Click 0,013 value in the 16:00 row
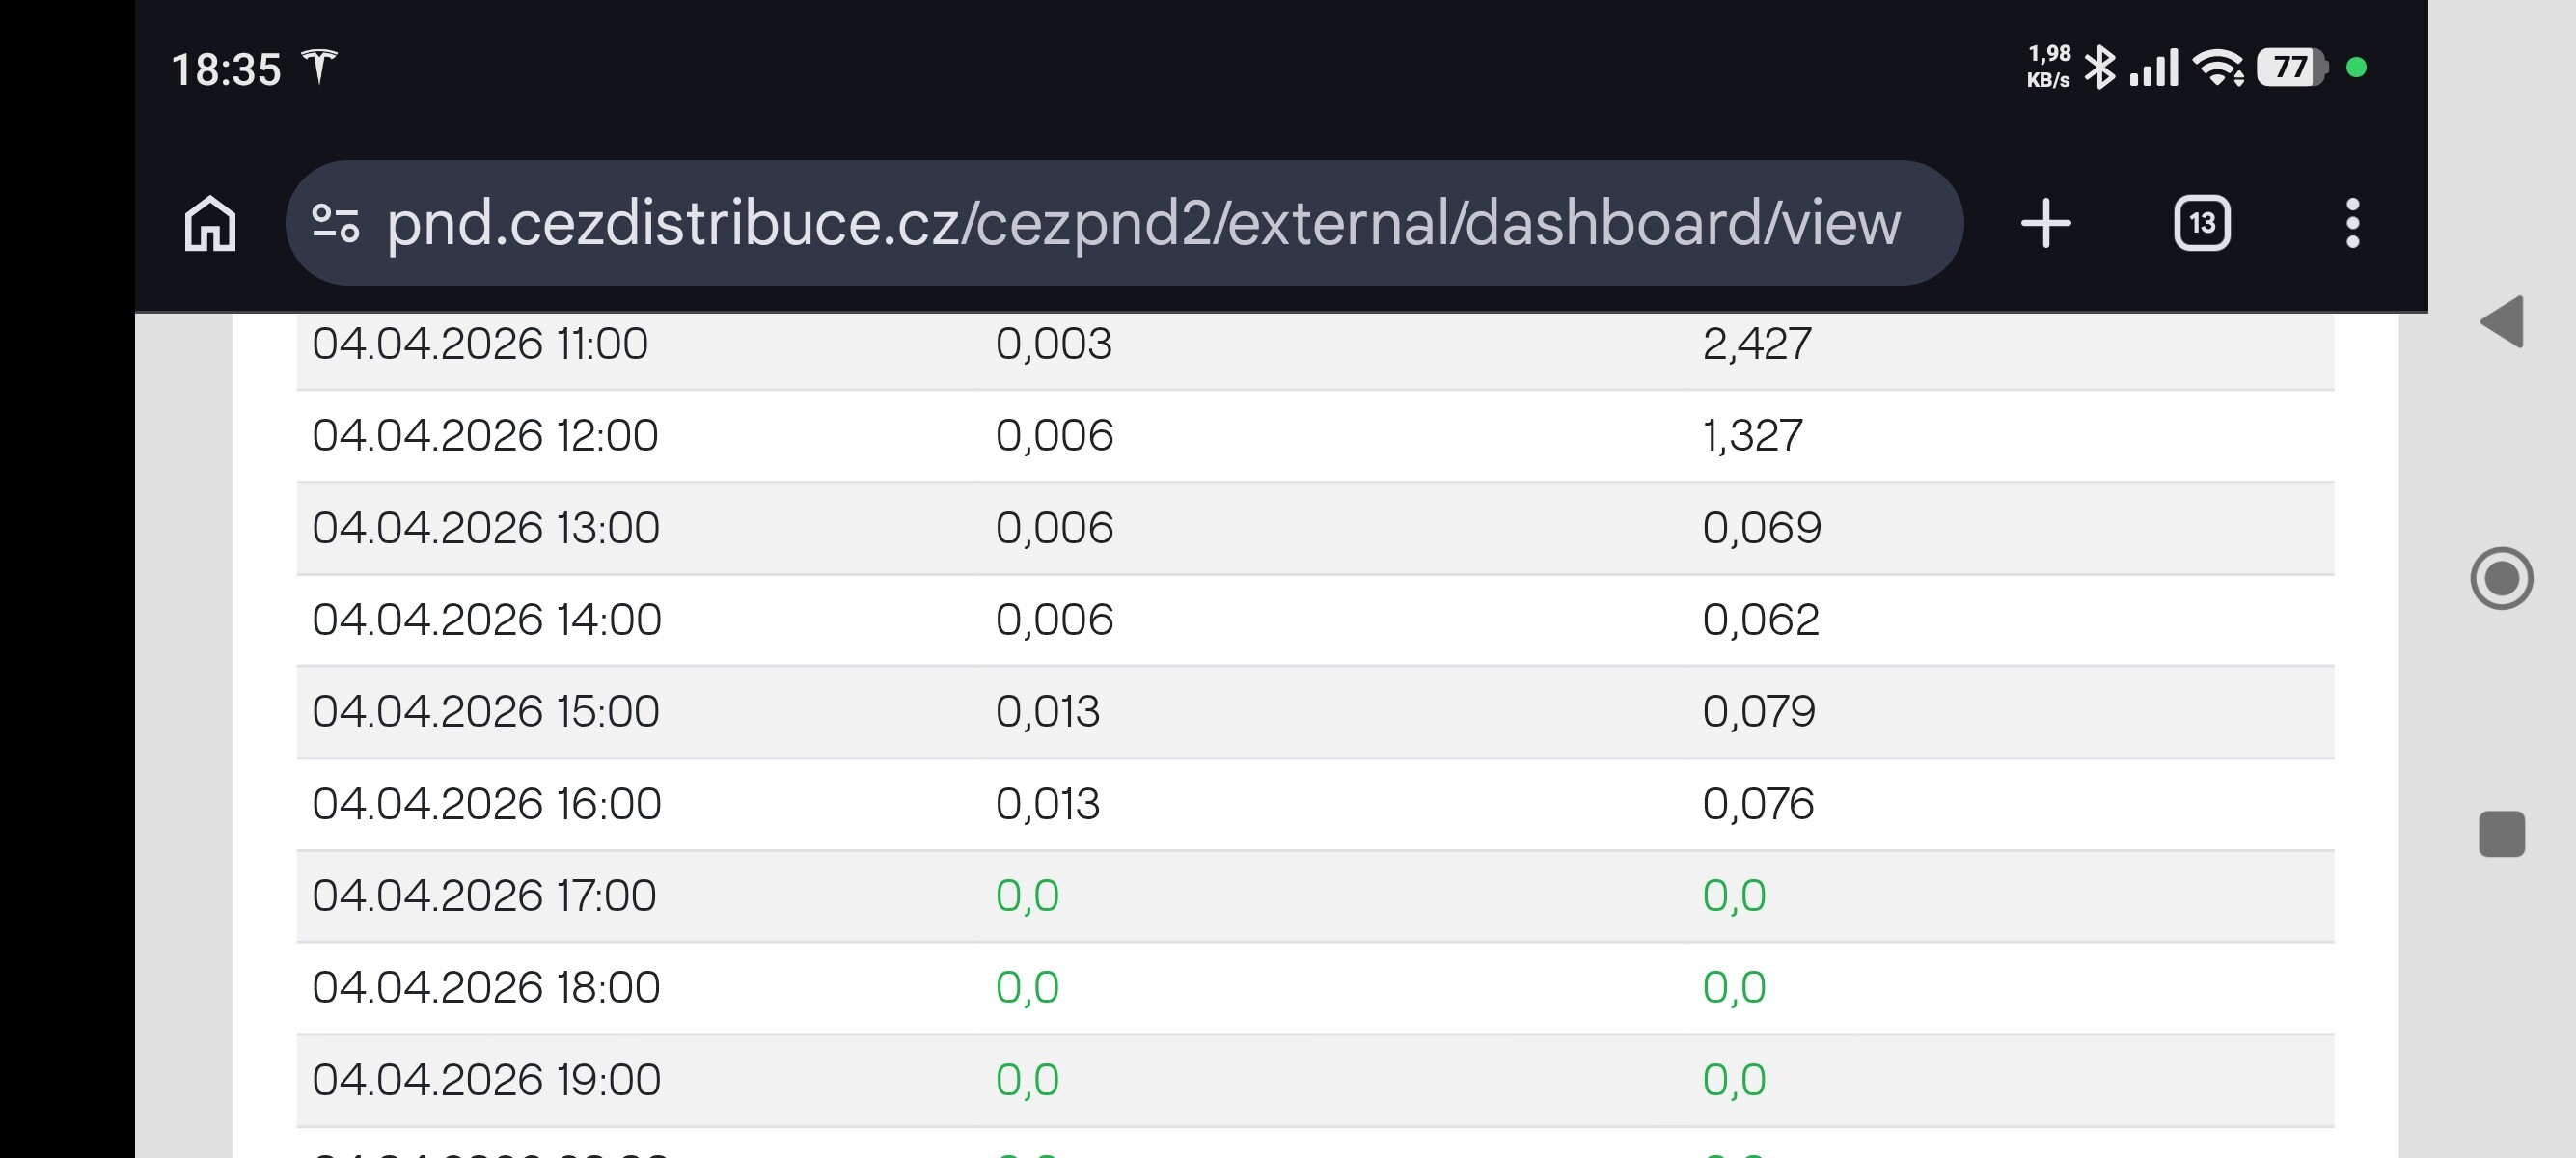2576x1158 pixels. pyautogui.click(x=1047, y=804)
